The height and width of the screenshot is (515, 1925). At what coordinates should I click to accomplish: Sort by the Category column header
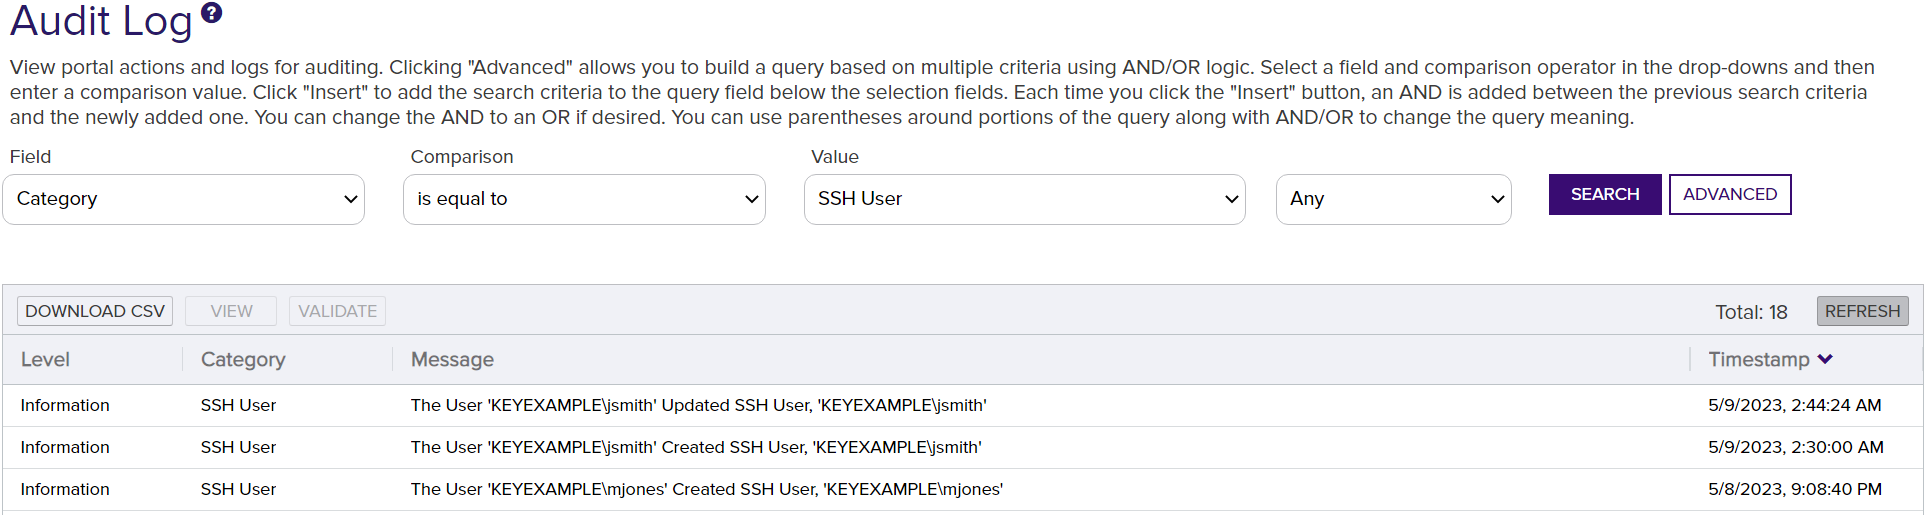coord(243,359)
